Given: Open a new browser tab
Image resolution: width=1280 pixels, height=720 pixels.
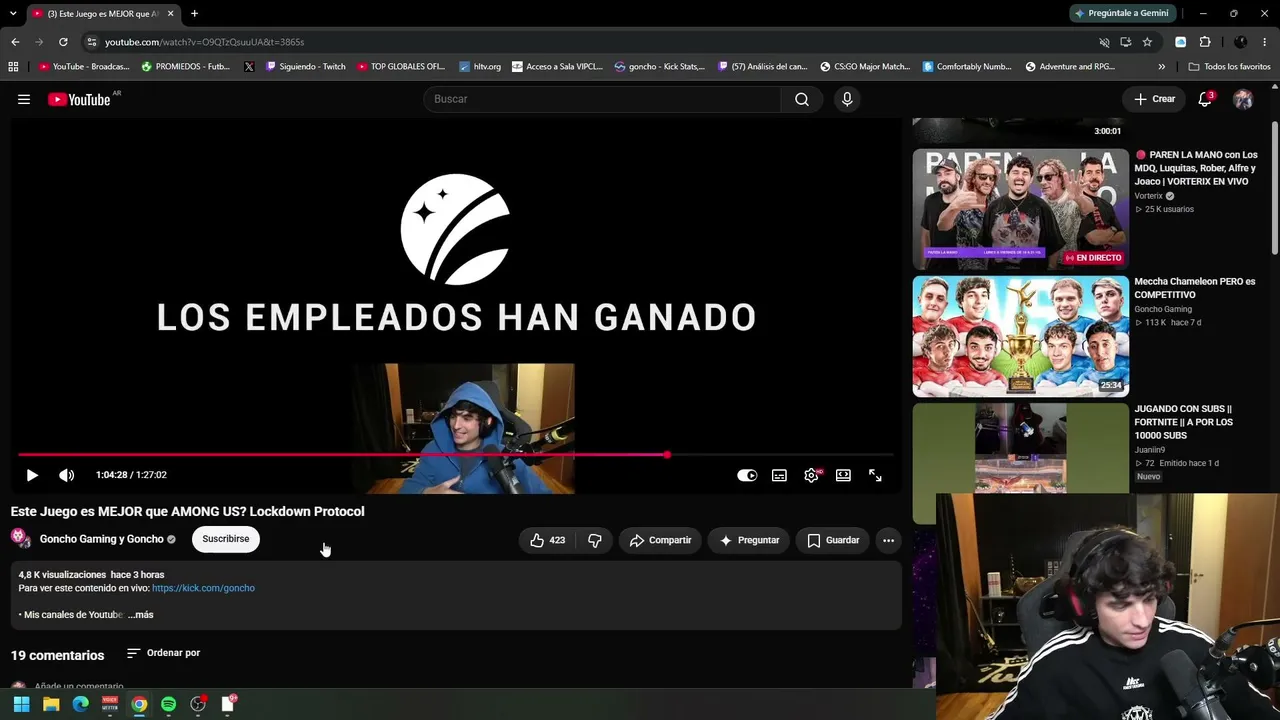Looking at the screenshot, I should point(194,13).
